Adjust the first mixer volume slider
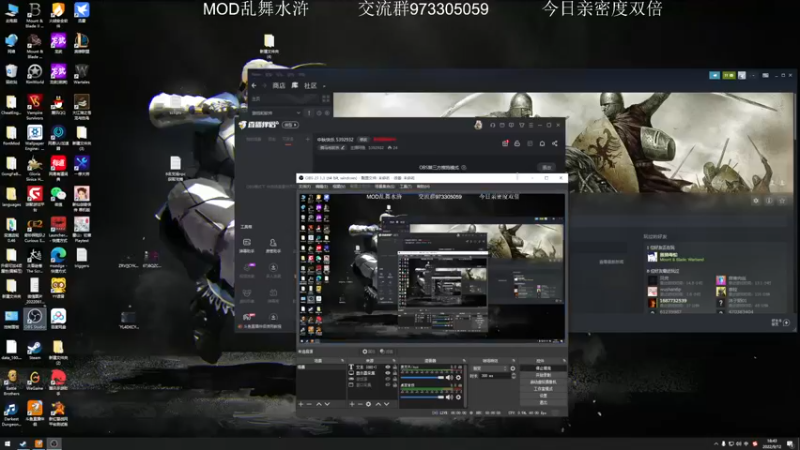Viewport: 800px width, 450px height. [422, 378]
